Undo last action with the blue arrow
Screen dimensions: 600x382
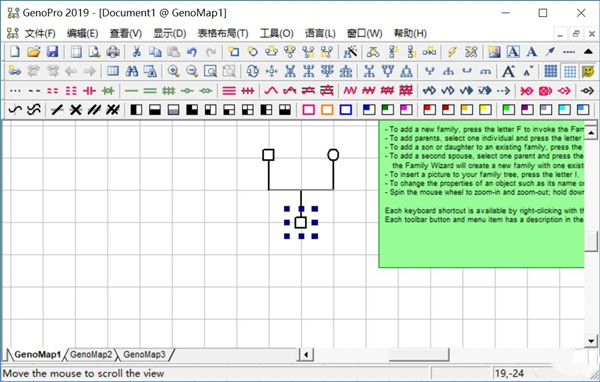pyautogui.click(x=192, y=52)
